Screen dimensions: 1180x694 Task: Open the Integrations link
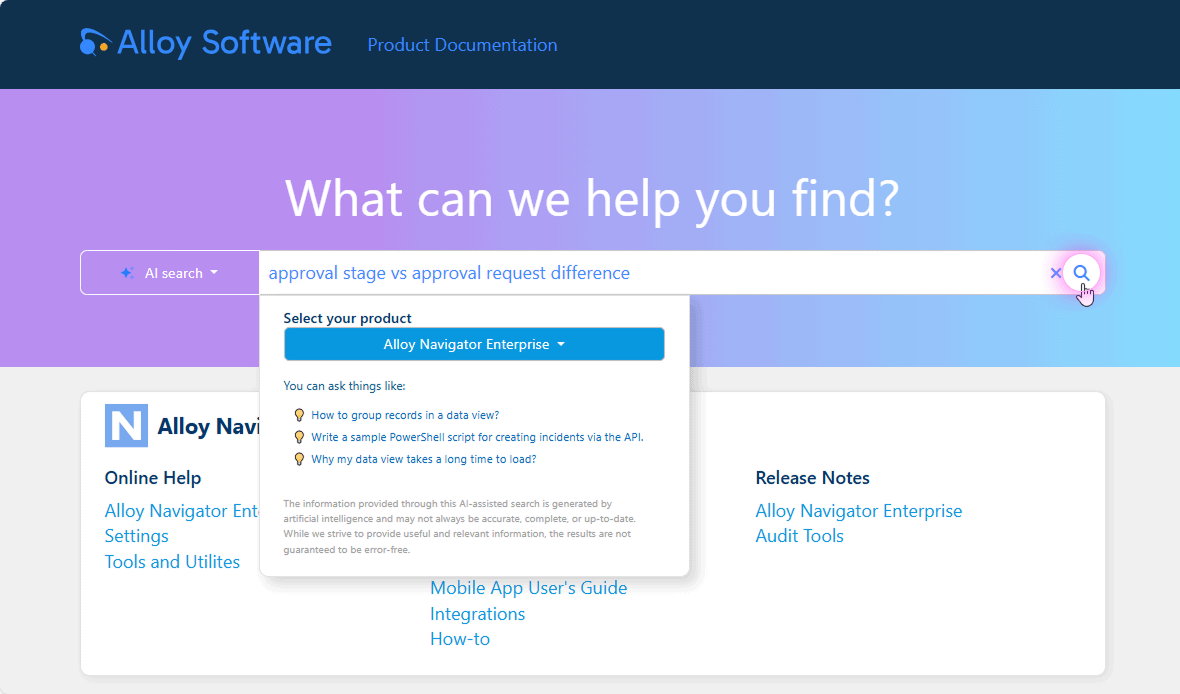click(477, 614)
